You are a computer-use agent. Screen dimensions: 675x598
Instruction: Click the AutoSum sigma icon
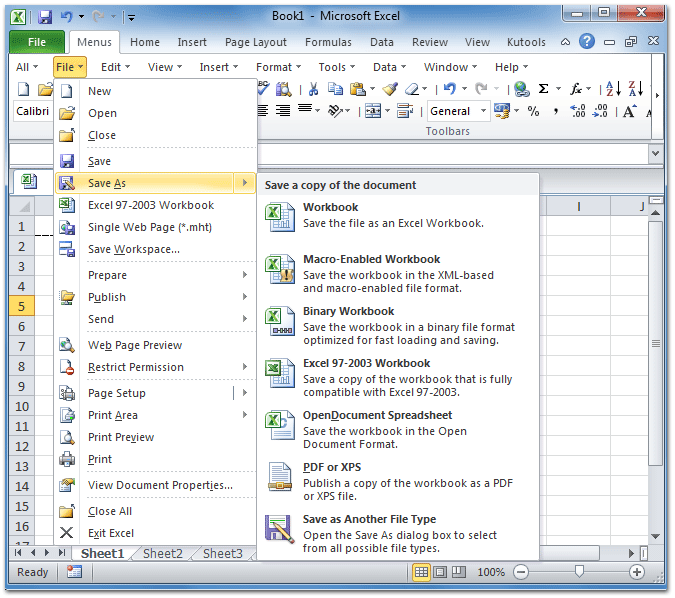543,89
